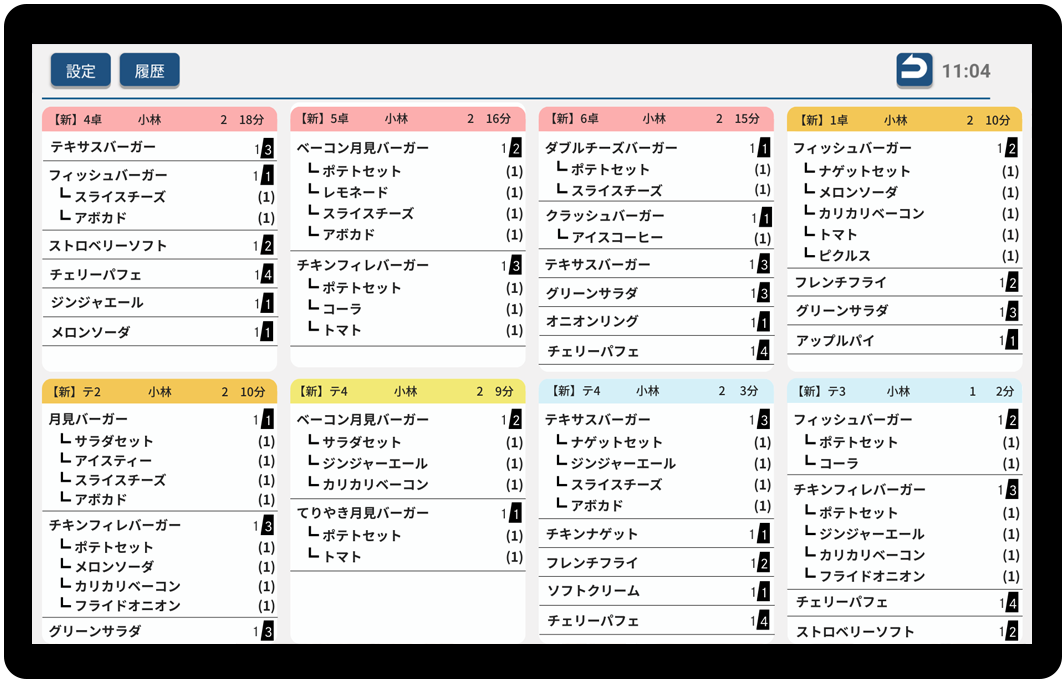Tap the レモネード option row

tap(408, 192)
